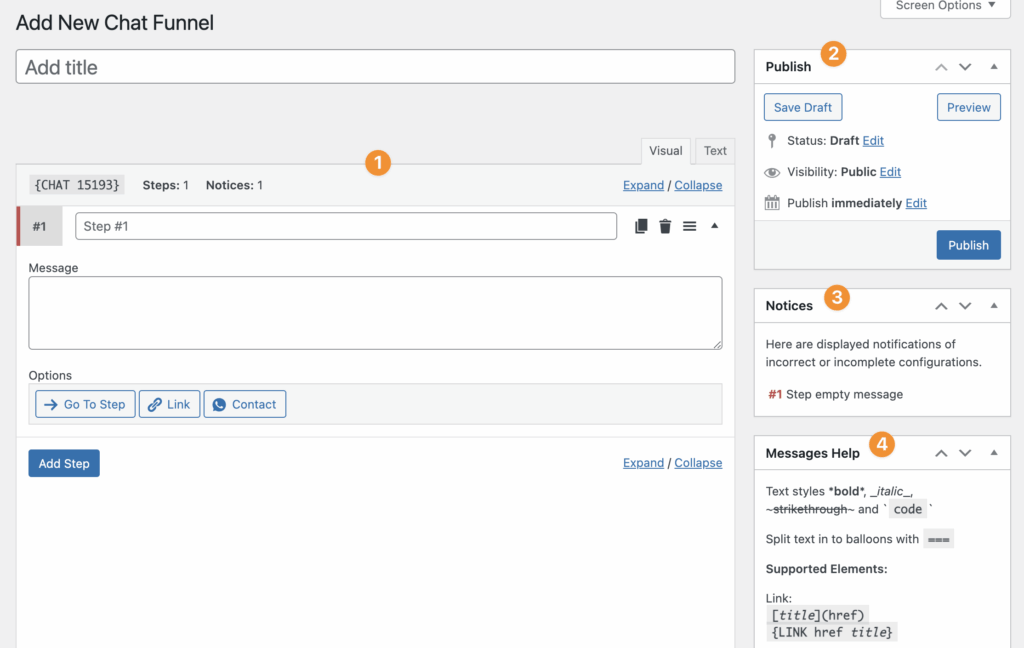Move the Publish panel down

click(965, 67)
